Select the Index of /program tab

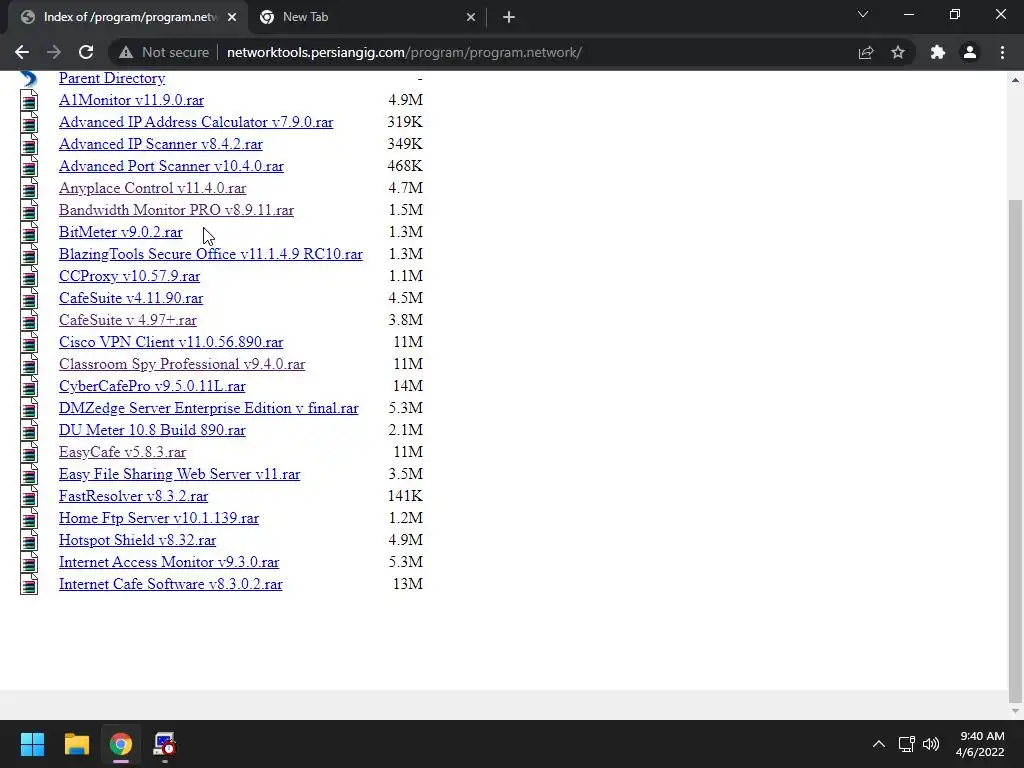click(x=129, y=17)
